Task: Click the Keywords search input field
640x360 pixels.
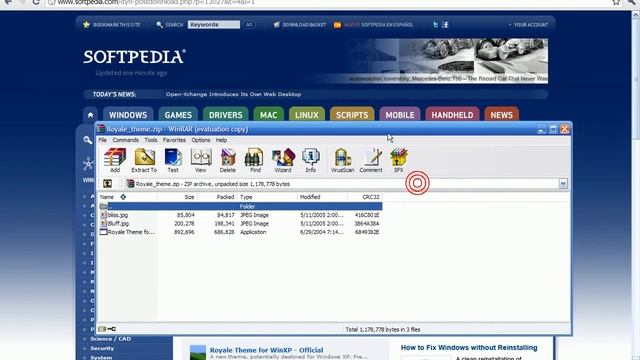Action: click(214, 24)
